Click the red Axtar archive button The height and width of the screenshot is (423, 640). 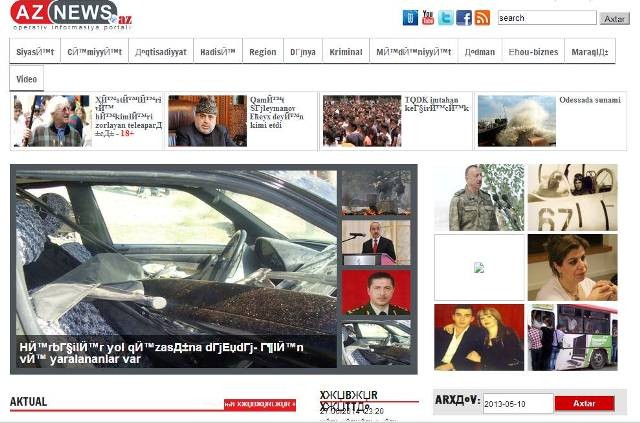point(584,403)
